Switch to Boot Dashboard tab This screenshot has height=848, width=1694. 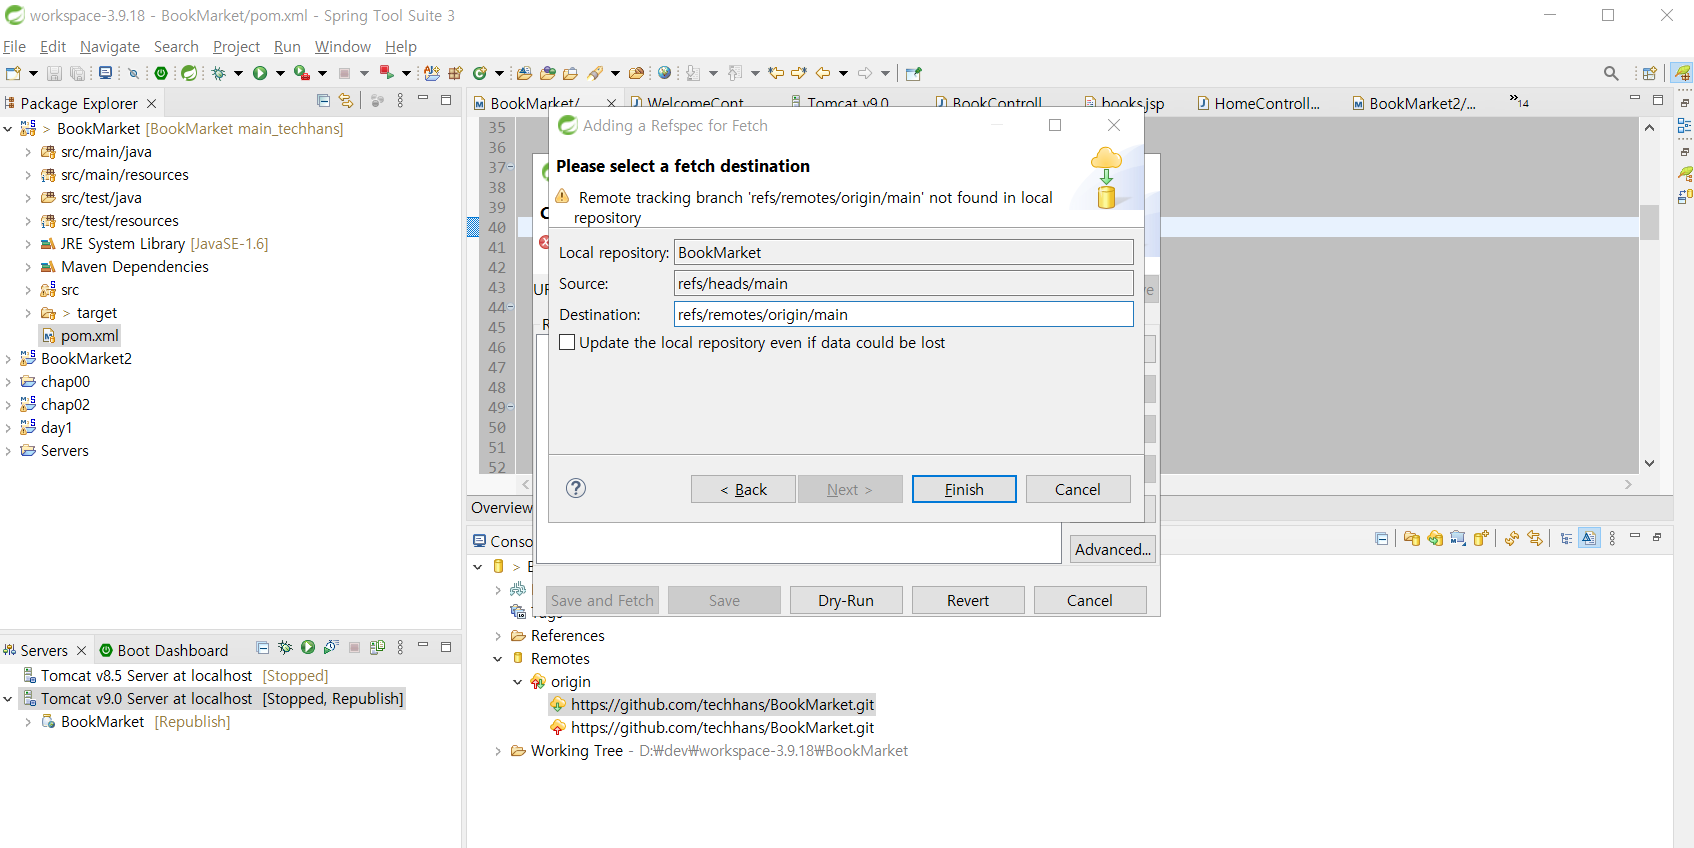pos(163,650)
